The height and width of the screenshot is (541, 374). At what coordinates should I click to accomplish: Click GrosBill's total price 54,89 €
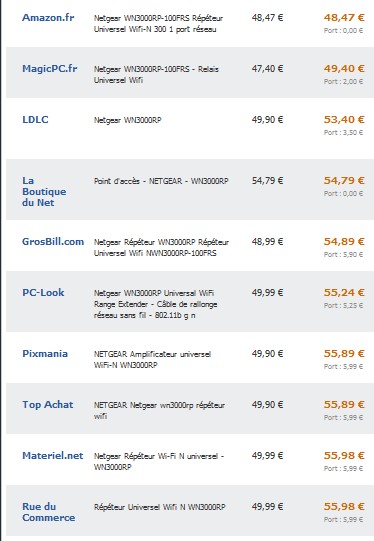pos(344,242)
